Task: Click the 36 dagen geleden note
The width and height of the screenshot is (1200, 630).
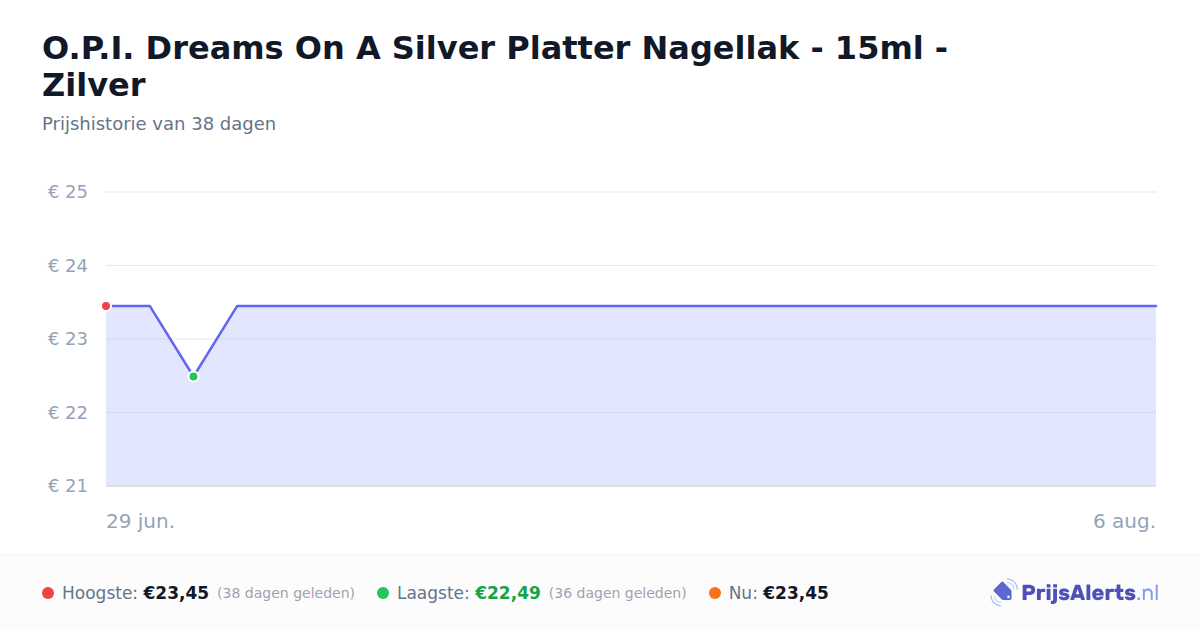Action: coord(618,593)
